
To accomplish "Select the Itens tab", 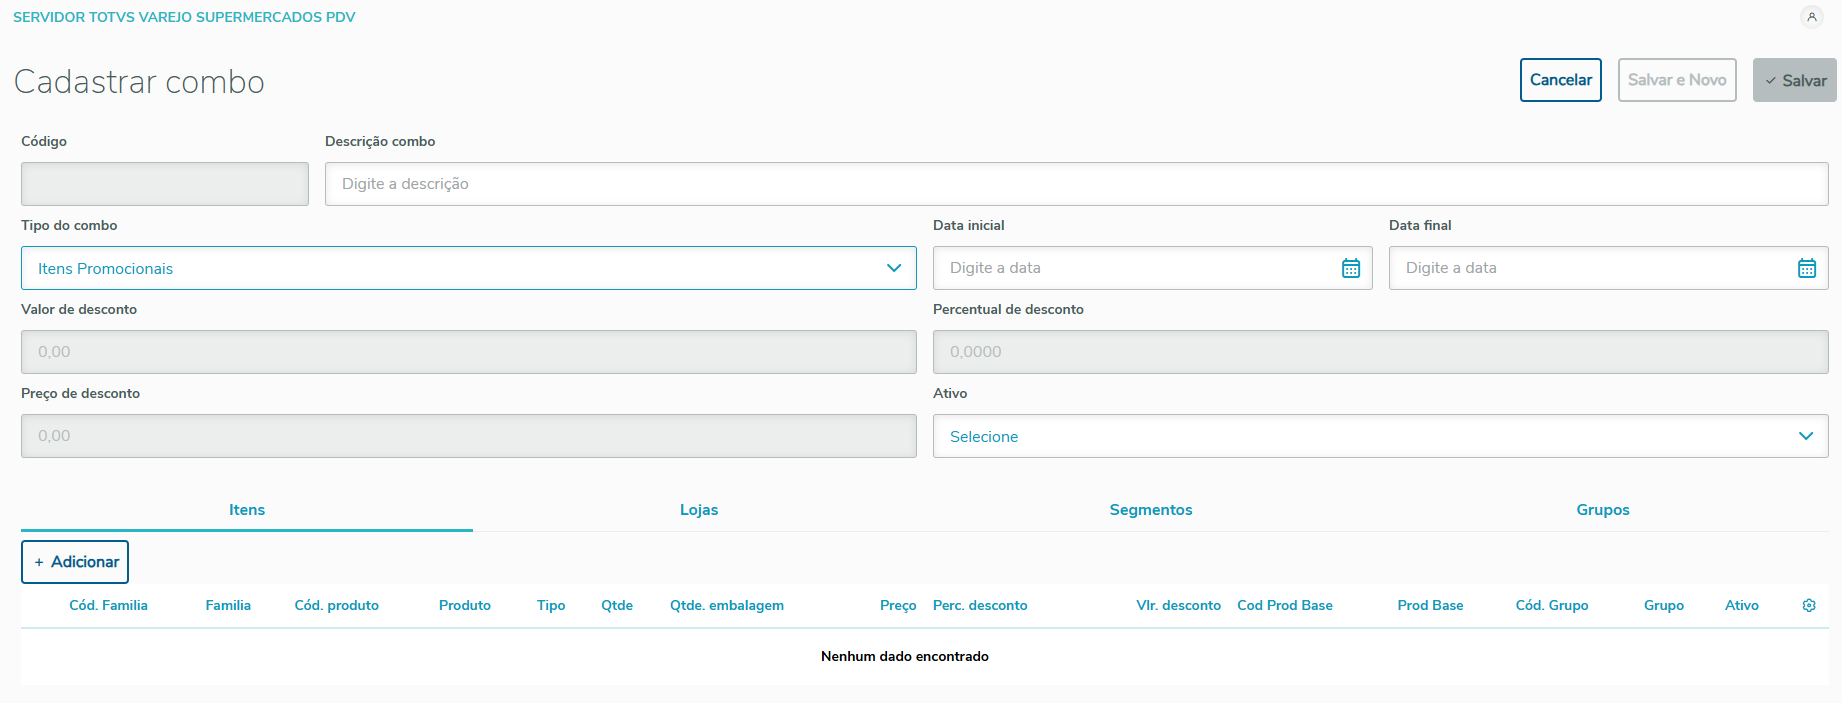I will [x=247, y=510].
